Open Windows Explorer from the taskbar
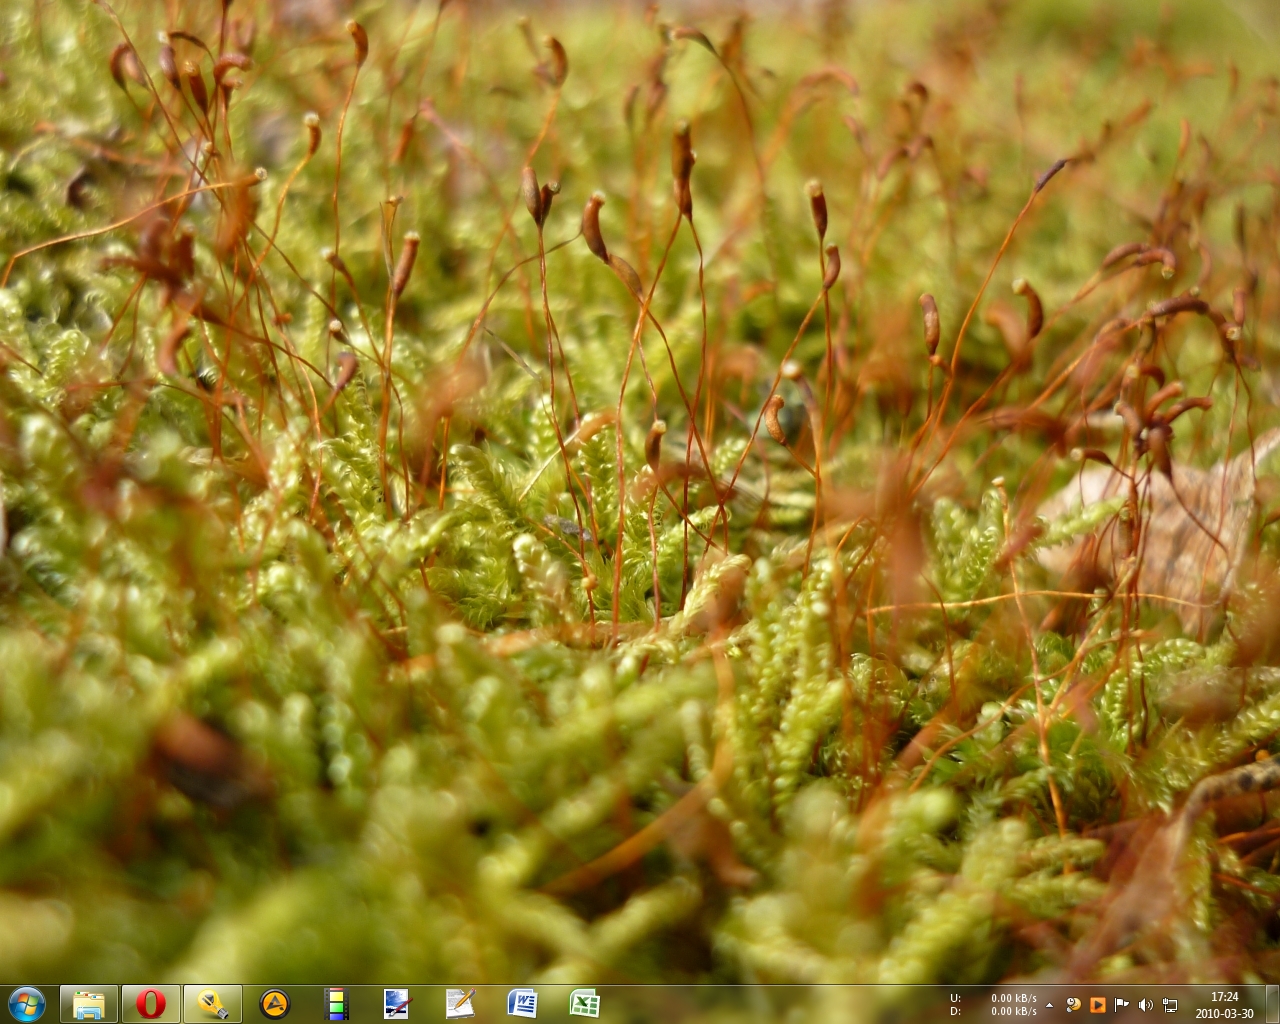 coord(89,1004)
